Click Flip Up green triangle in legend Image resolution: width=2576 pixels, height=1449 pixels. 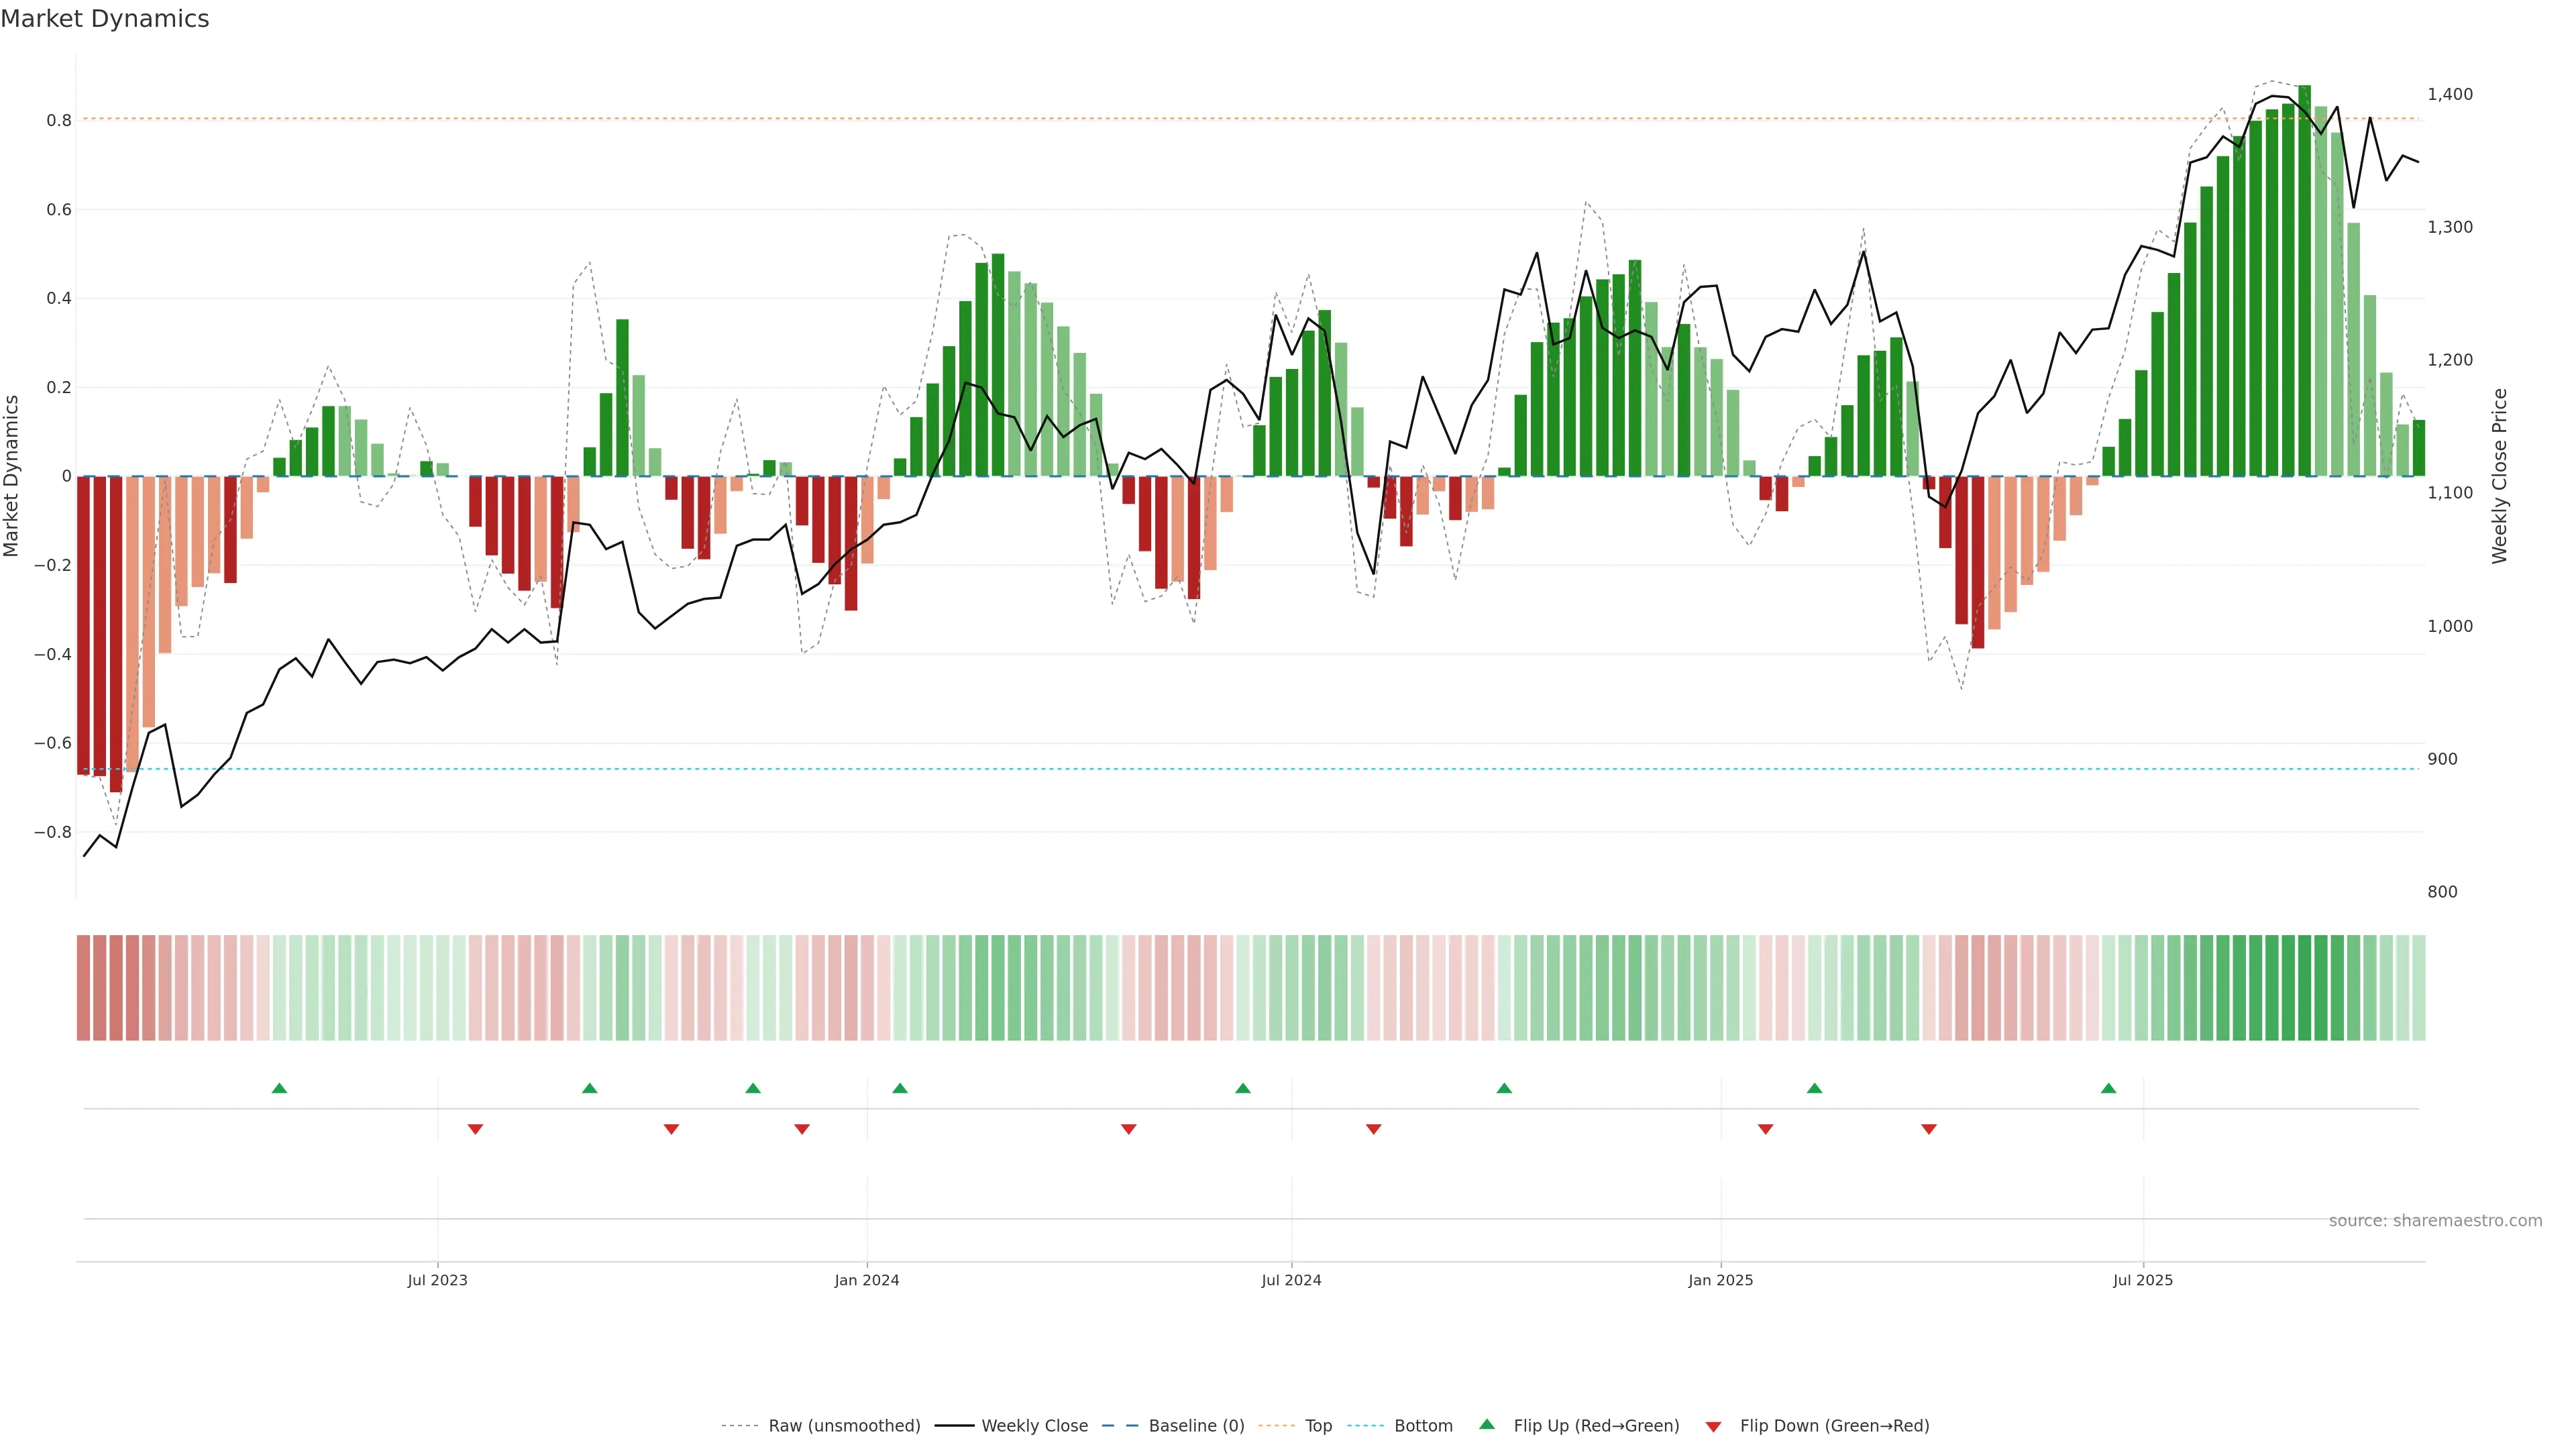point(1487,1424)
